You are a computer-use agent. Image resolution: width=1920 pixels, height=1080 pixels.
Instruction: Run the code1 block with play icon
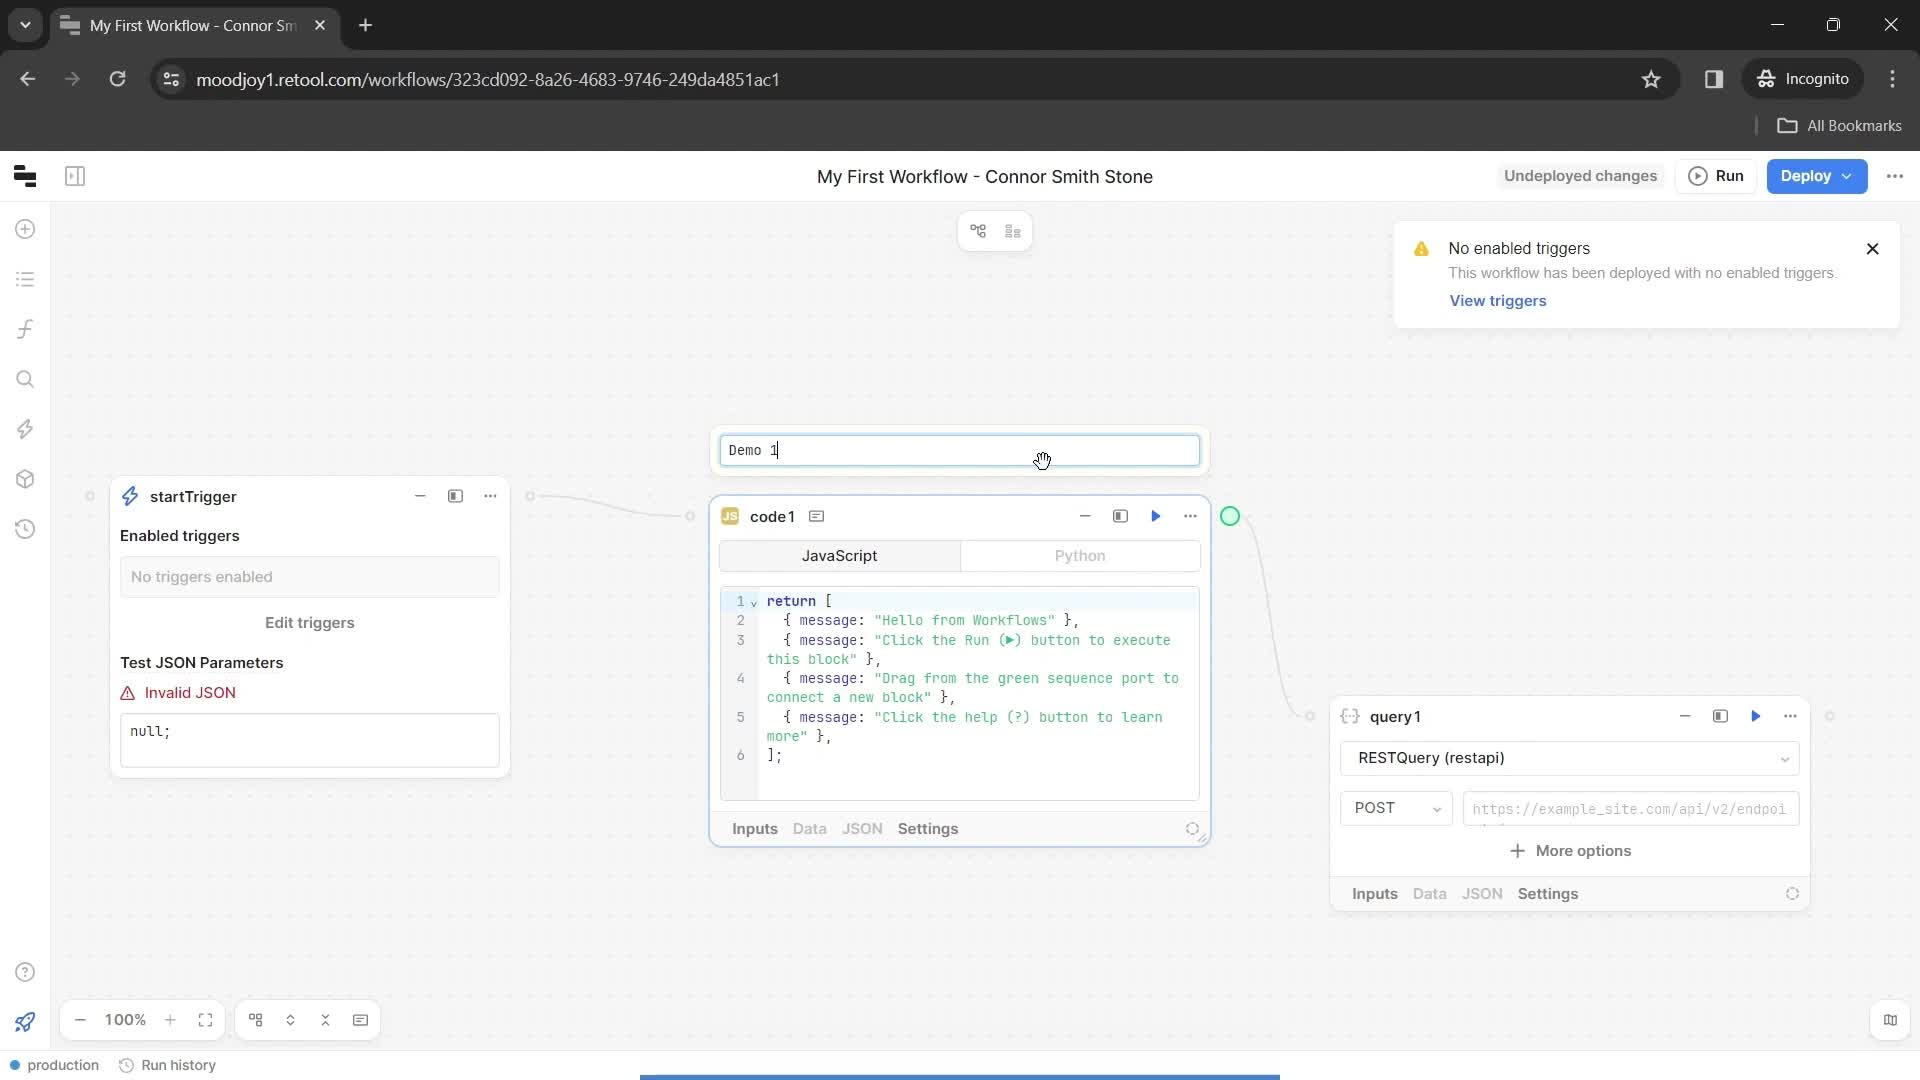1155,516
